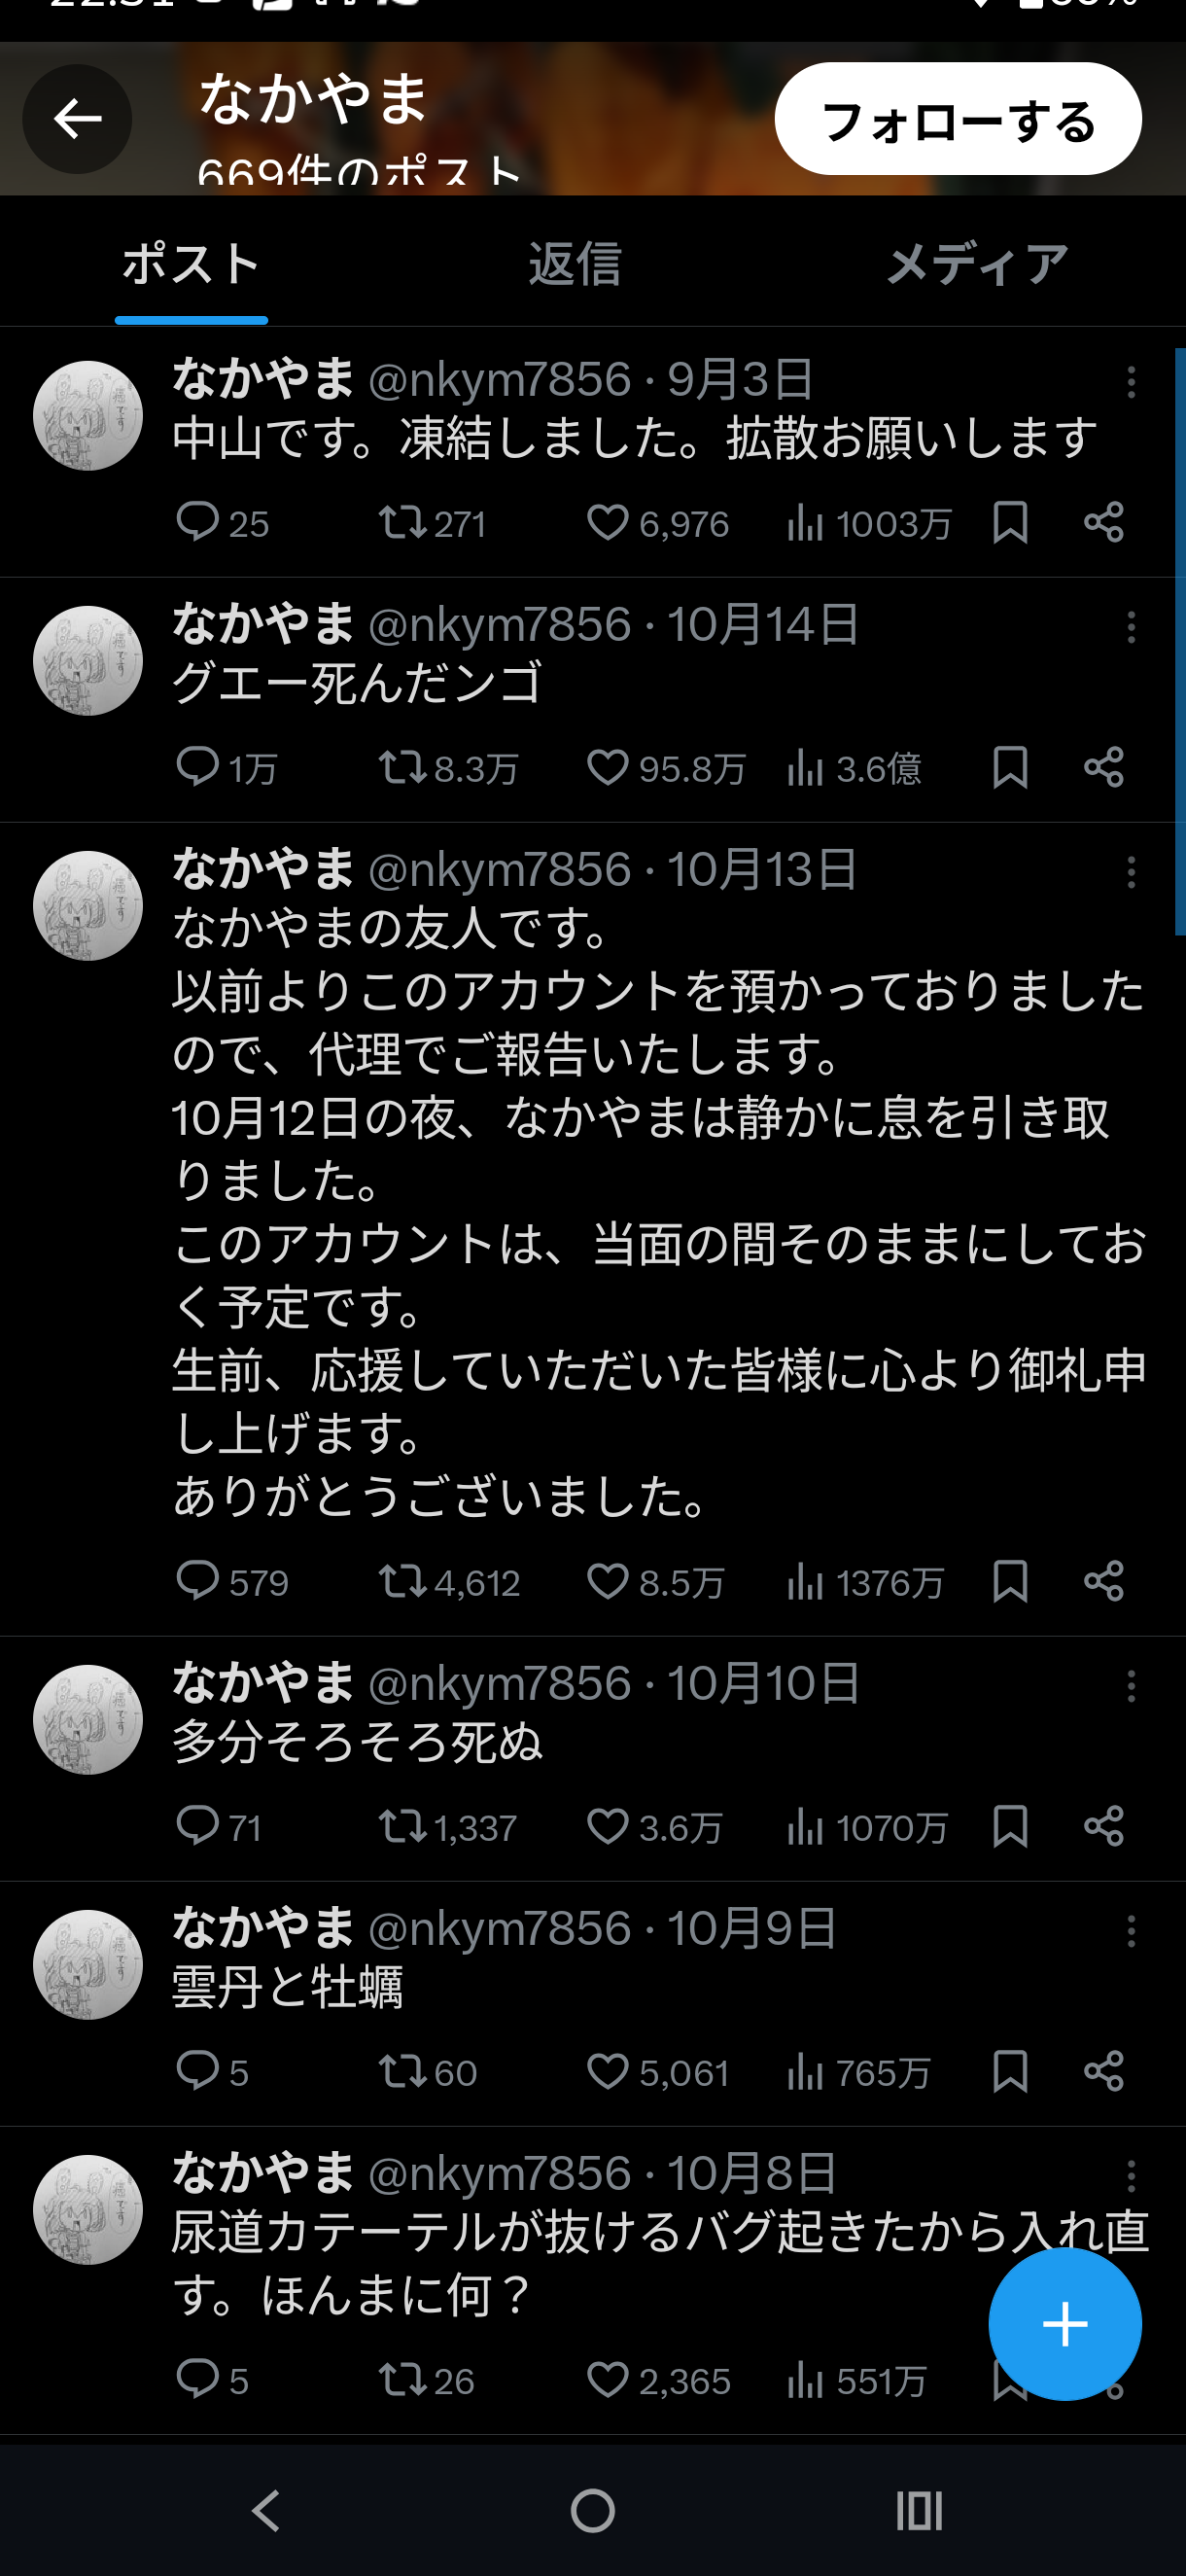Switch to the 返信 tab
The height and width of the screenshot is (2576, 1186).
click(x=574, y=265)
